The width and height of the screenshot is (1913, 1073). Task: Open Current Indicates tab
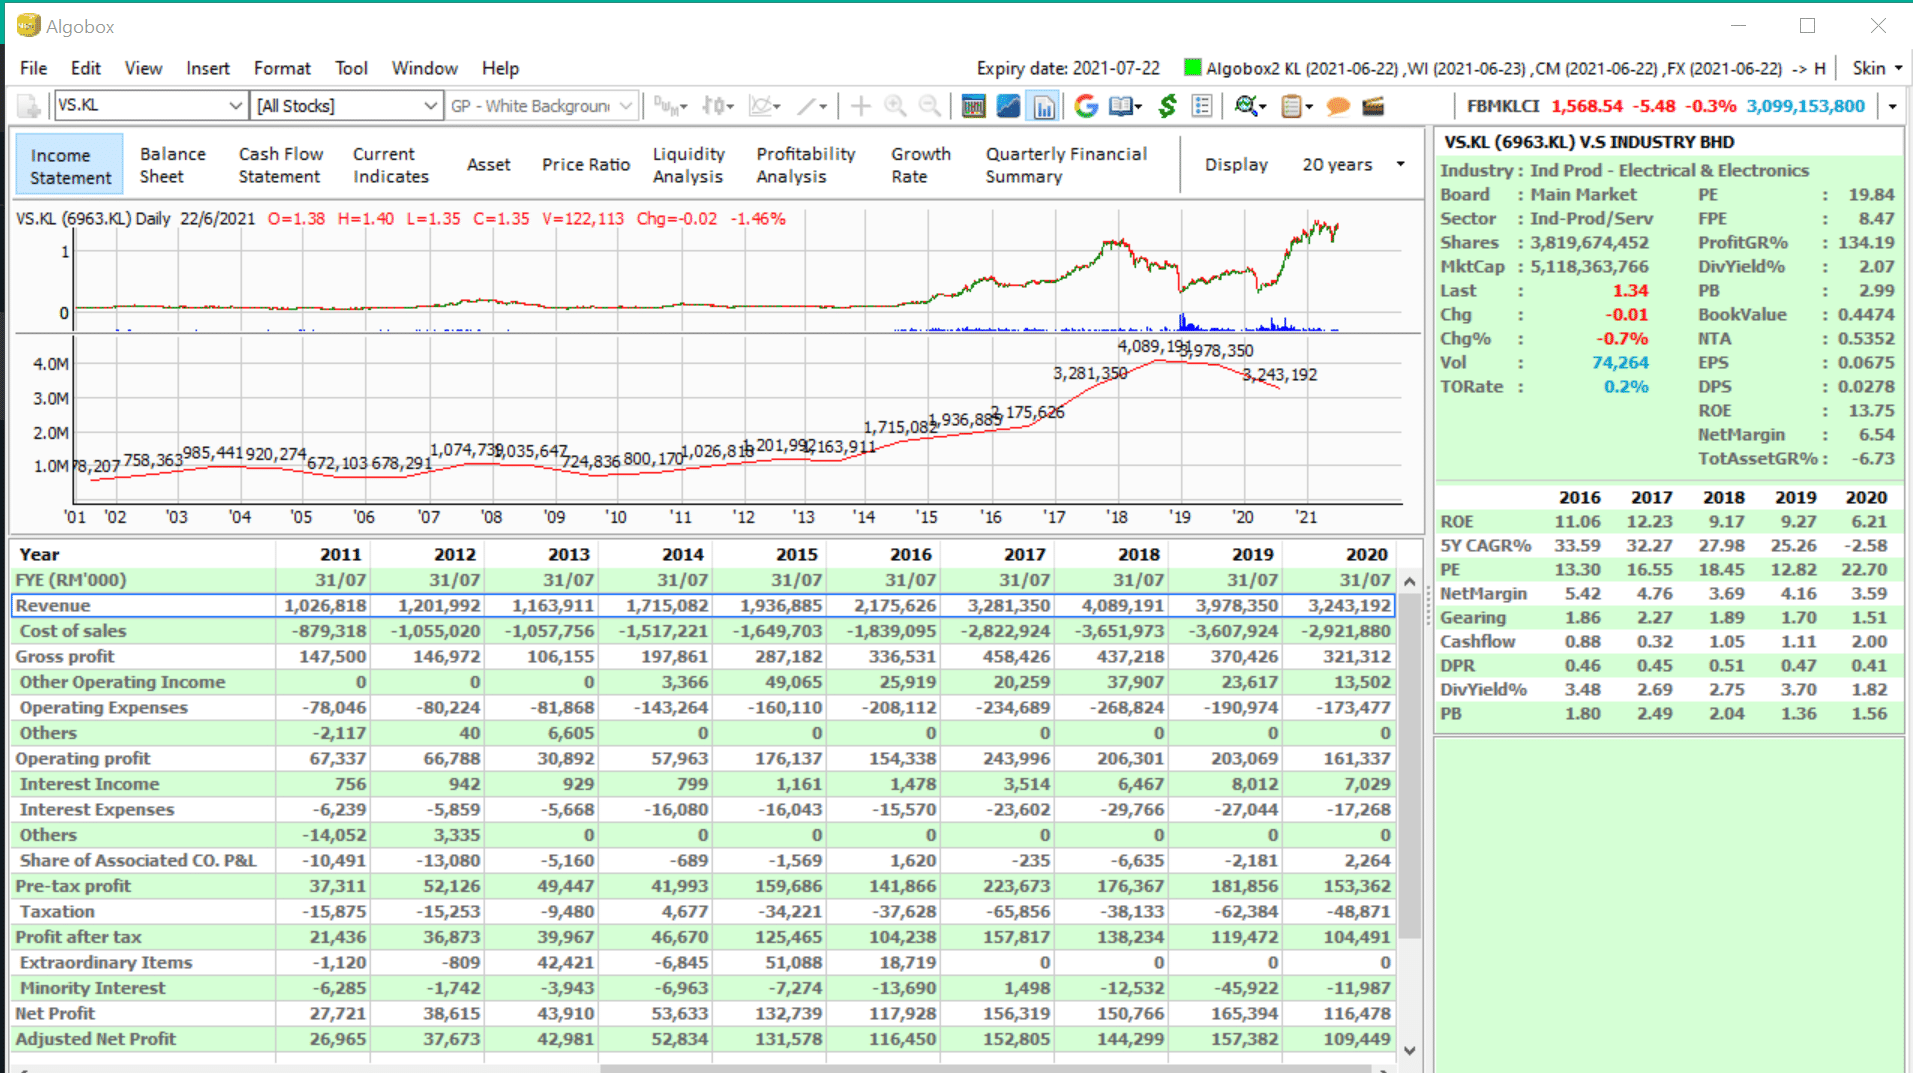pos(391,165)
